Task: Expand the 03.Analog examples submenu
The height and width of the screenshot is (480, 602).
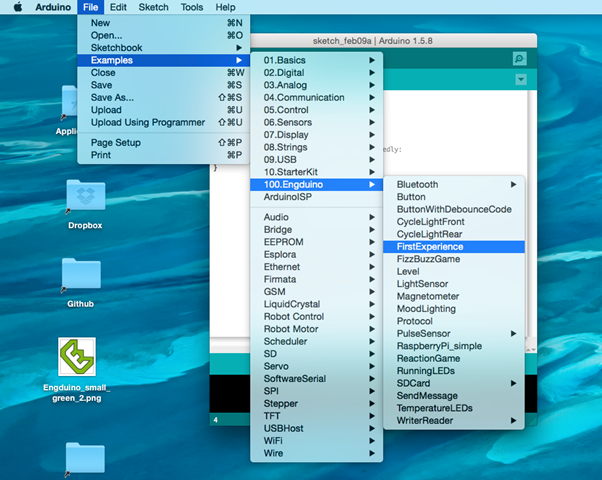Action: click(x=316, y=85)
